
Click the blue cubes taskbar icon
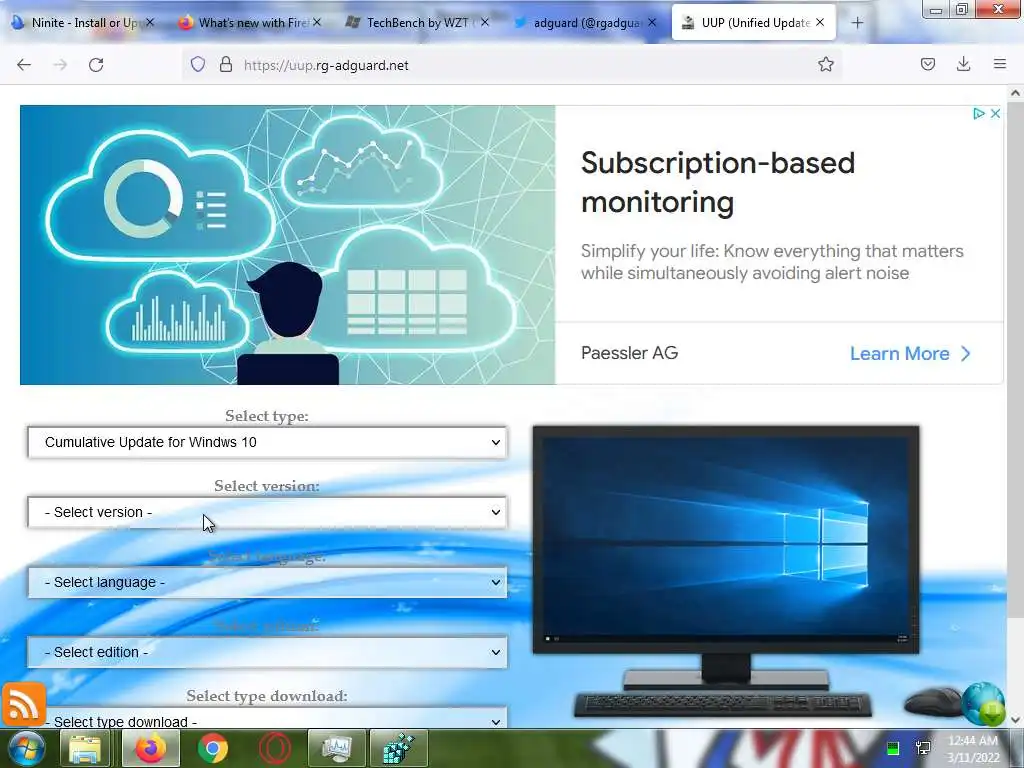[x=398, y=748]
